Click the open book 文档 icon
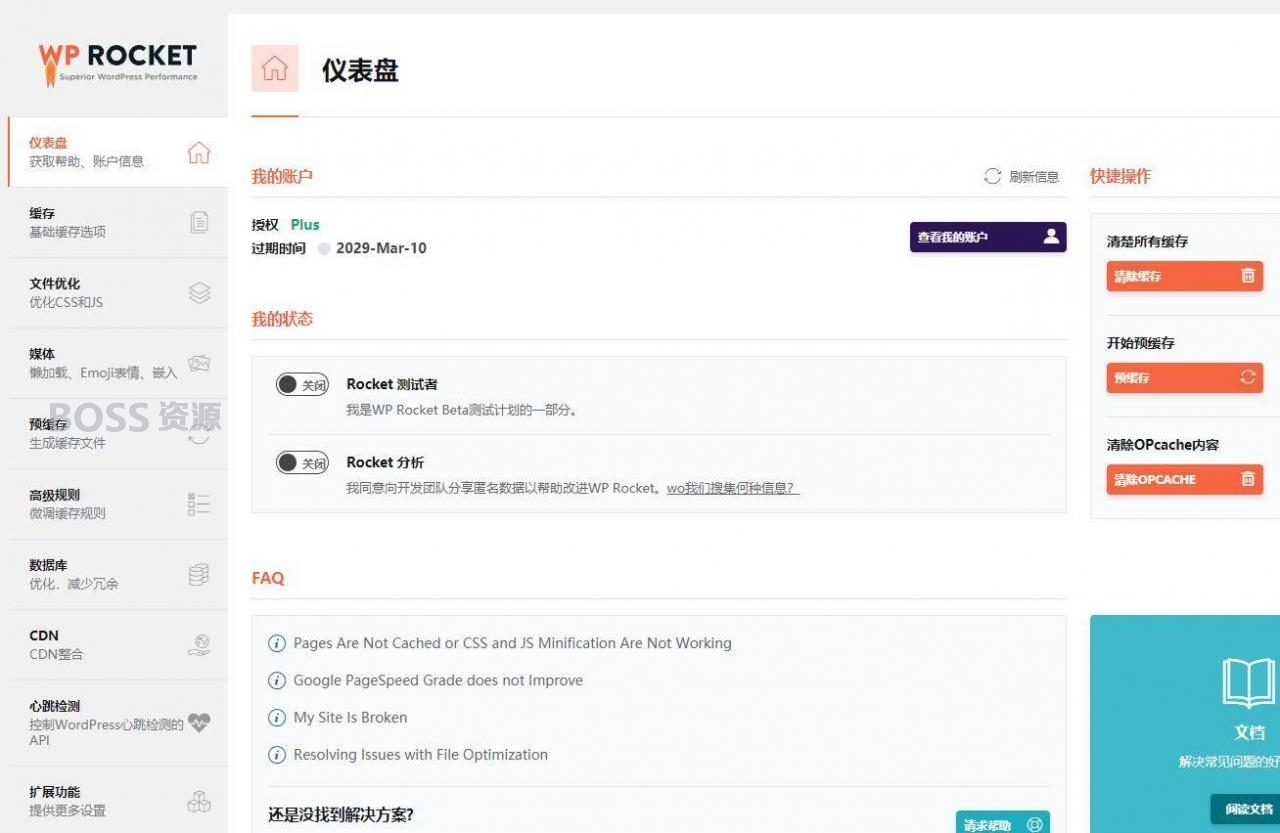 pyautogui.click(x=1249, y=683)
